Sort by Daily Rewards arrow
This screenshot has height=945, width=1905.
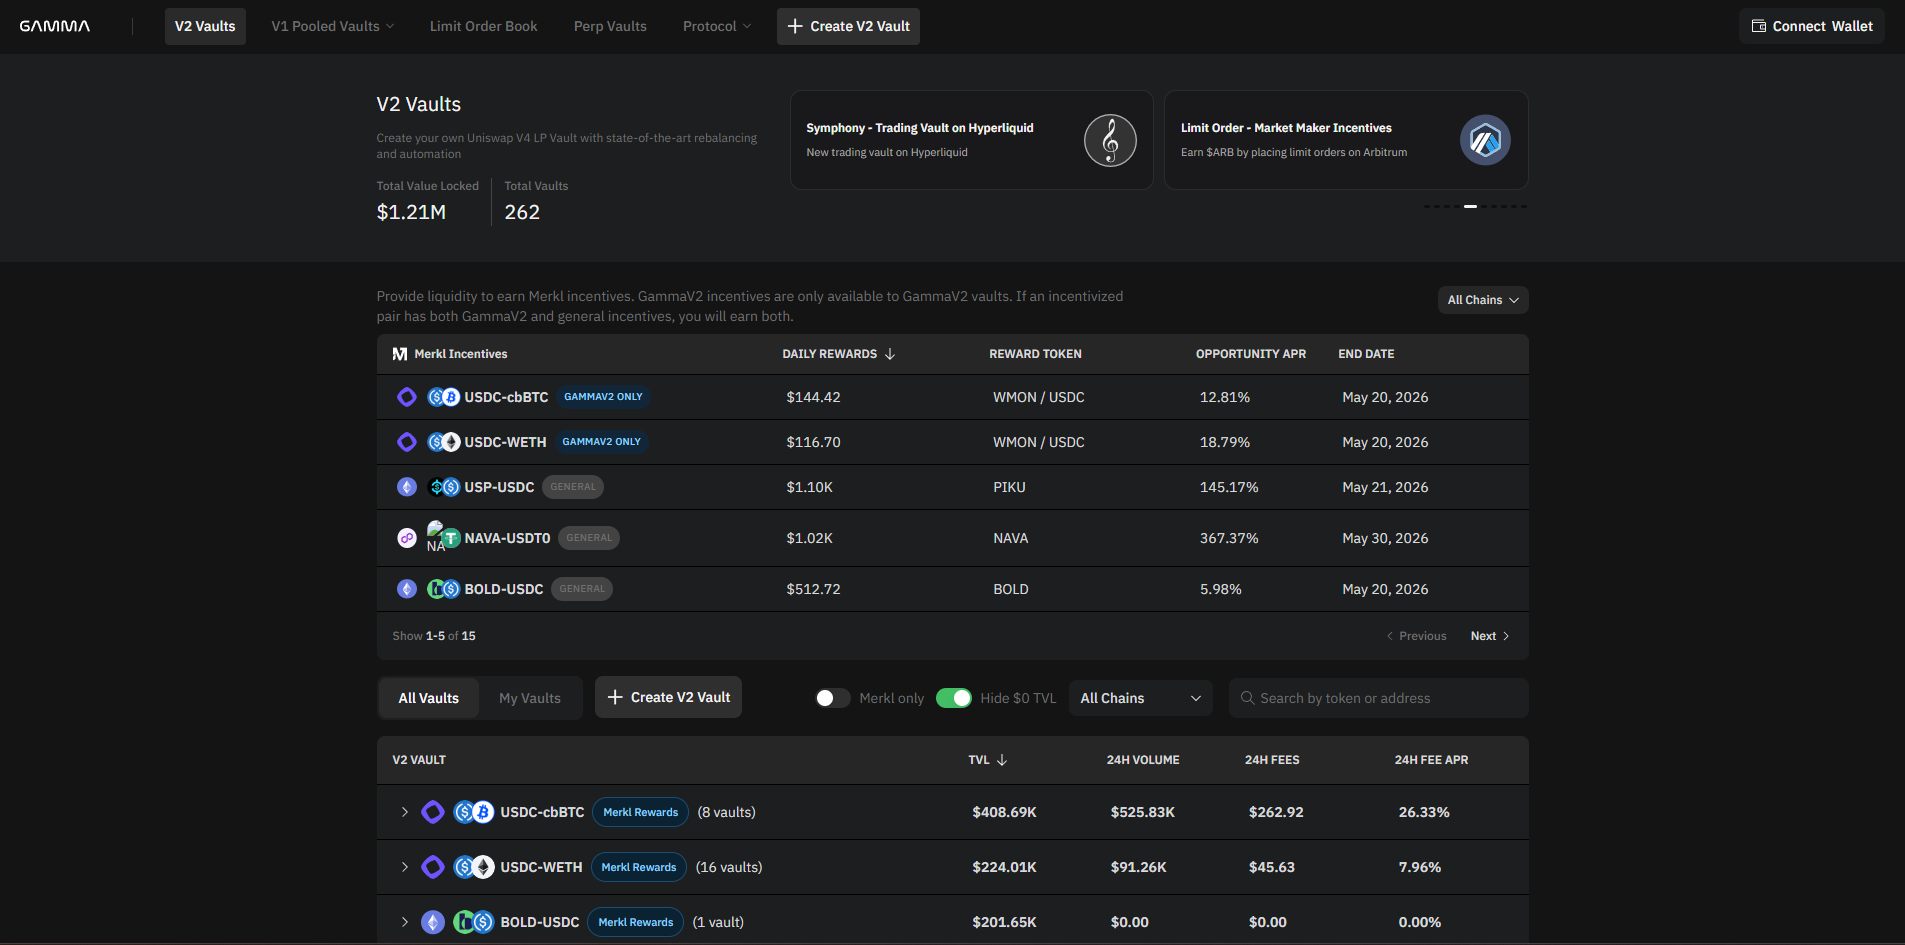890,354
